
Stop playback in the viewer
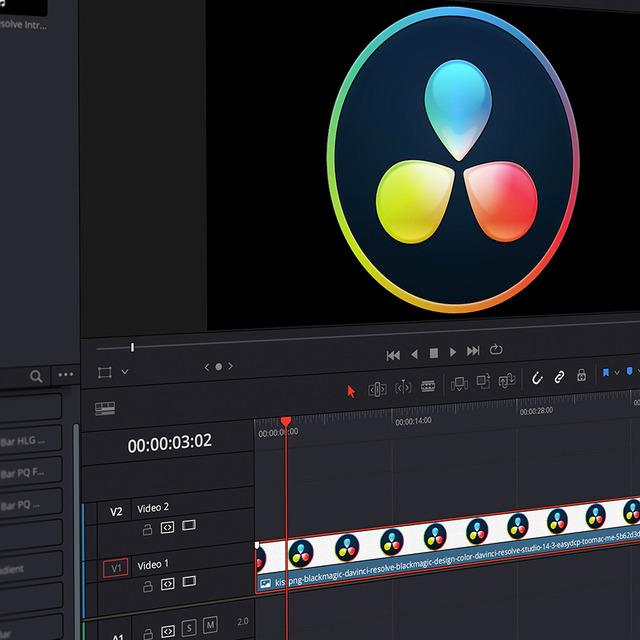pyautogui.click(x=434, y=353)
